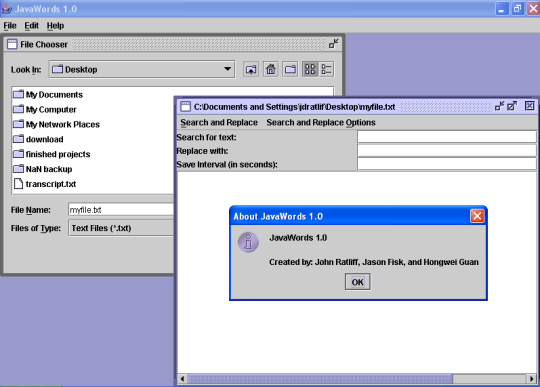
Task: Iconify the myfile.txt window
Action: click(499, 106)
